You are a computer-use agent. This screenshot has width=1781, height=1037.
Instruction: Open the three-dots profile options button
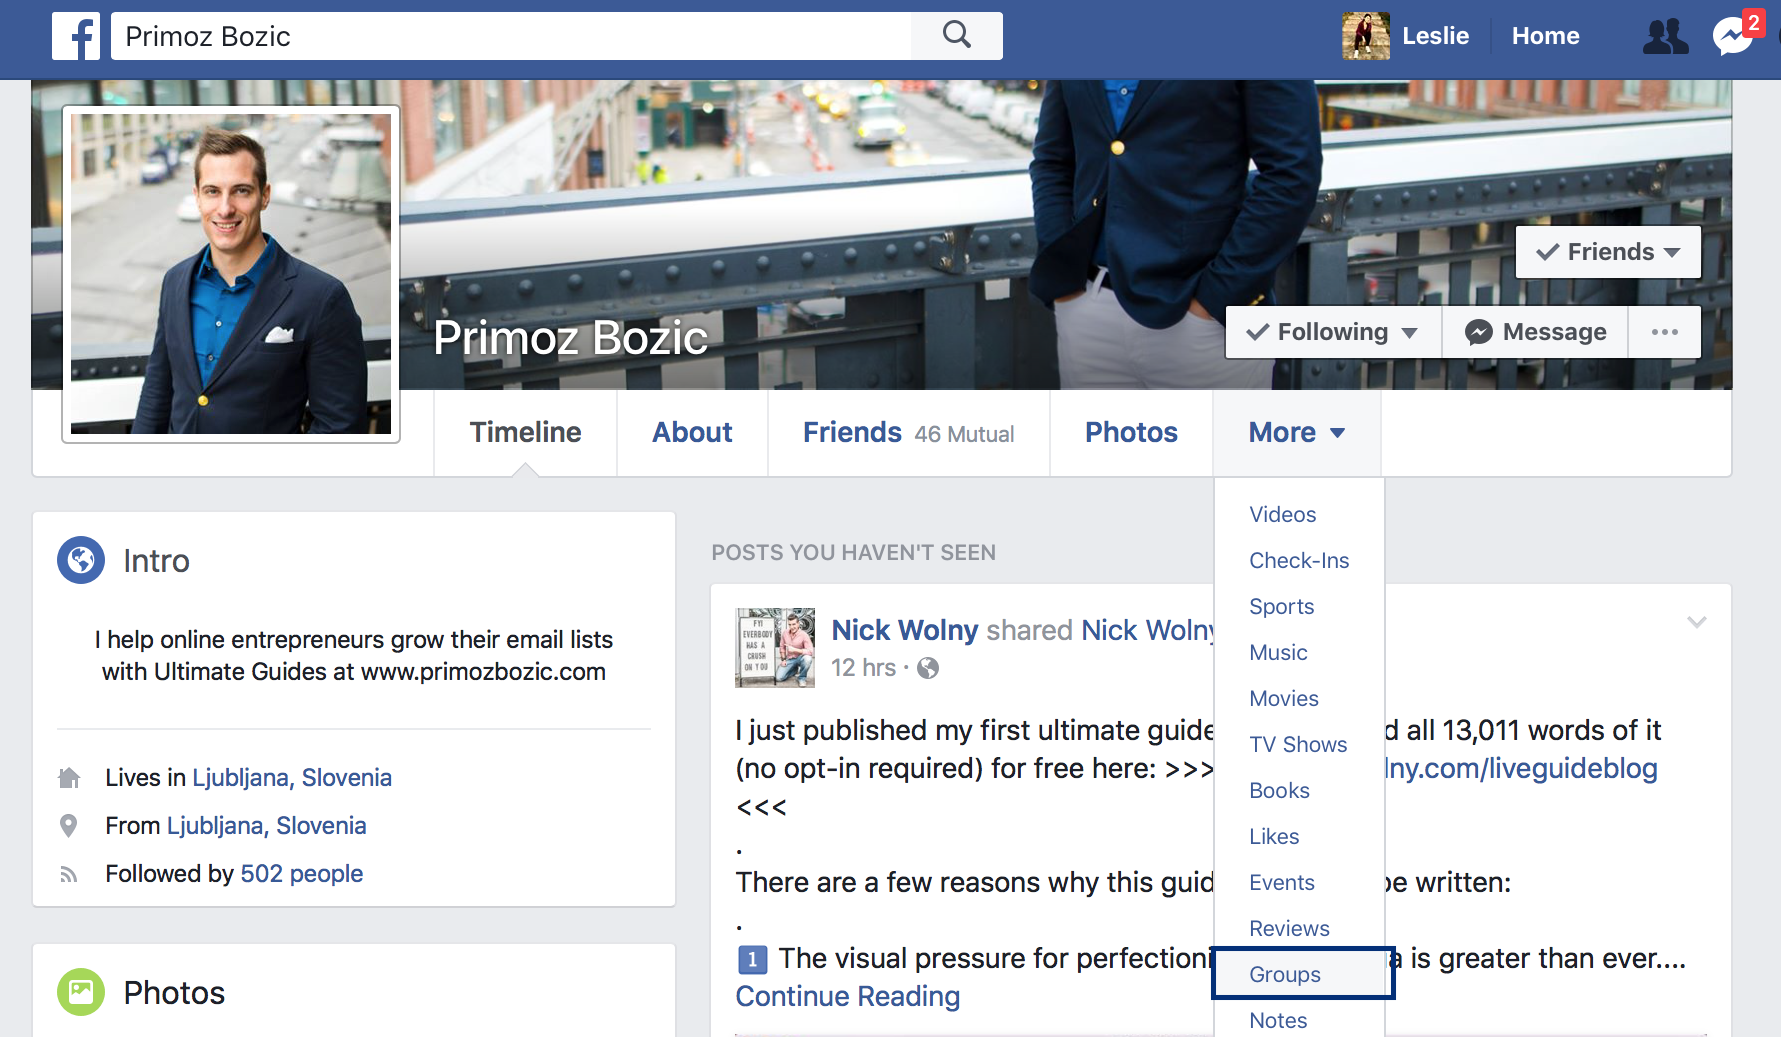coord(1665,332)
